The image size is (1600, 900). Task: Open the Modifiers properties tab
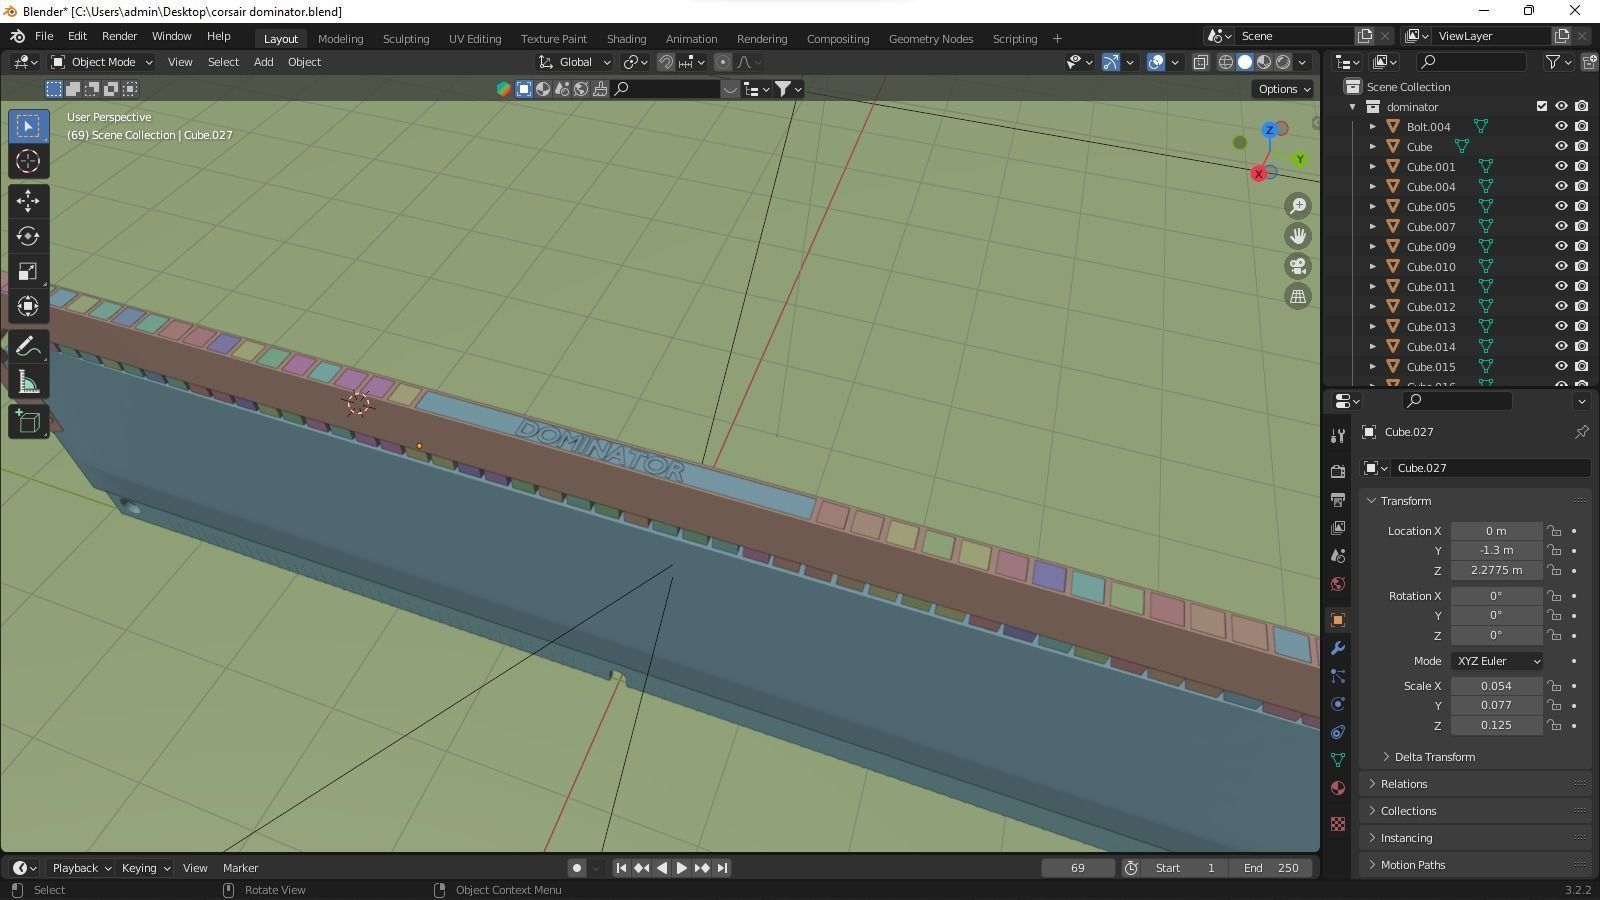(1338, 648)
